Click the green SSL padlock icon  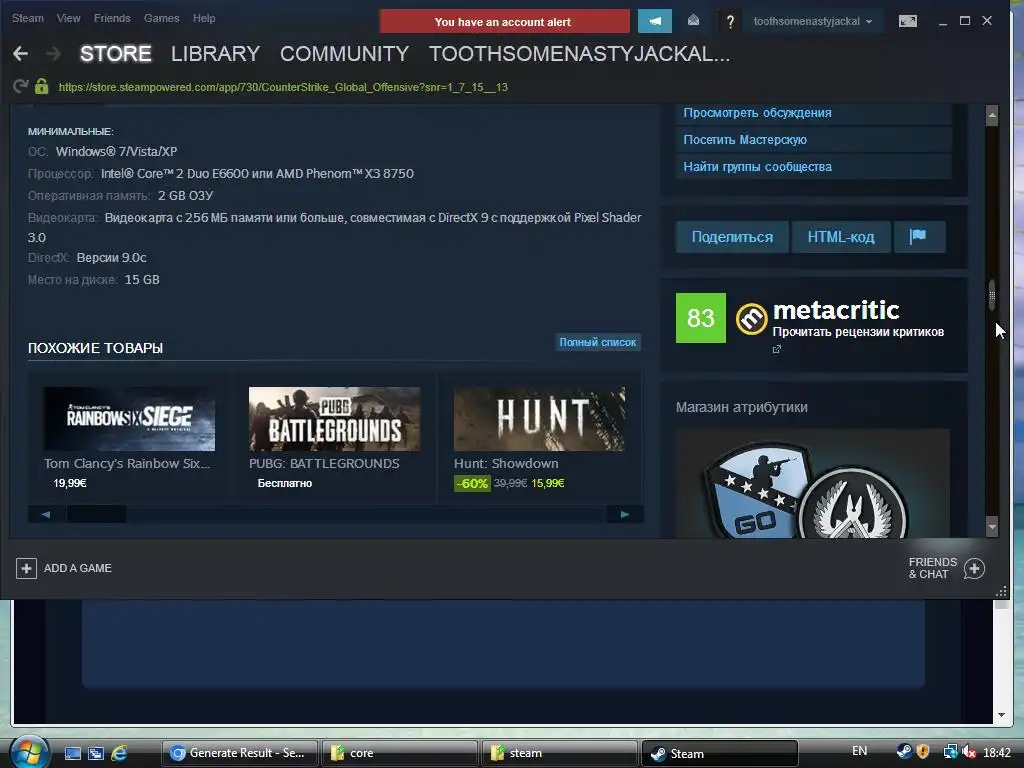[42, 86]
